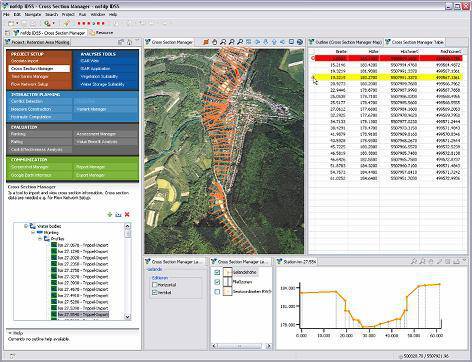This screenshot has width=472, height=362.
Task: Open Water Storage Suitability tool
Action: pos(102,84)
